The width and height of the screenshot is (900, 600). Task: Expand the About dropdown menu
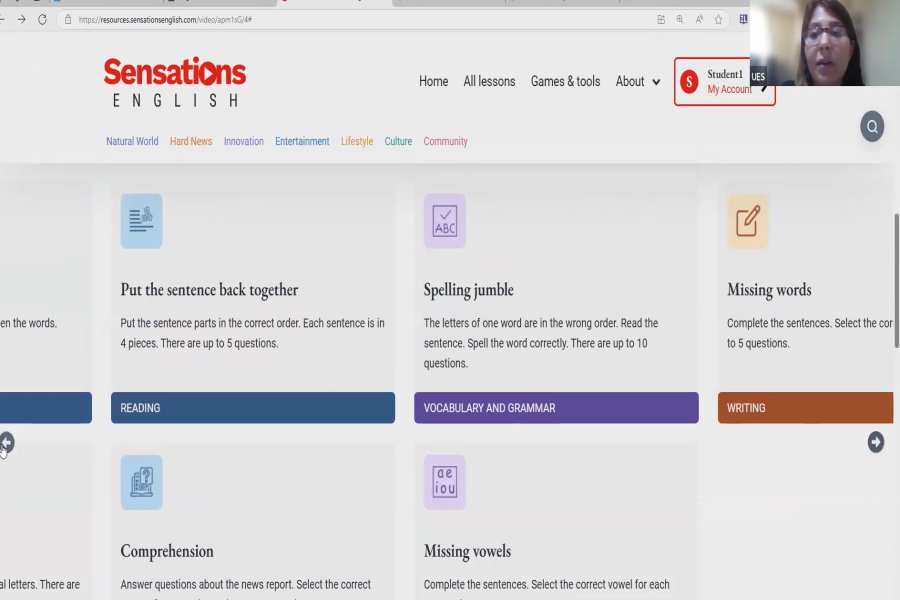(x=638, y=82)
